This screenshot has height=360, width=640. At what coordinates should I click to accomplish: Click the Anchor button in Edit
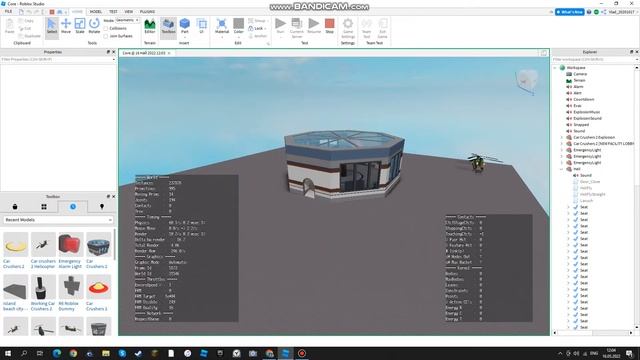tap(258, 36)
